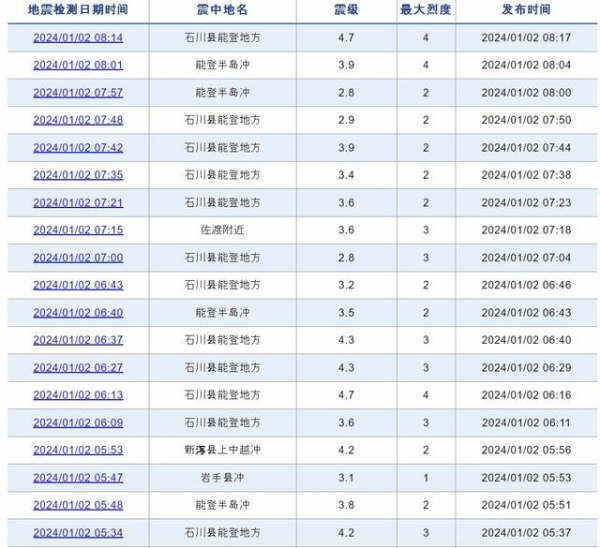Image resolution: width=600 pixels, height=548 pixels.
Task: Click the 震中地名 column header
Action: (x=224, y=10)
